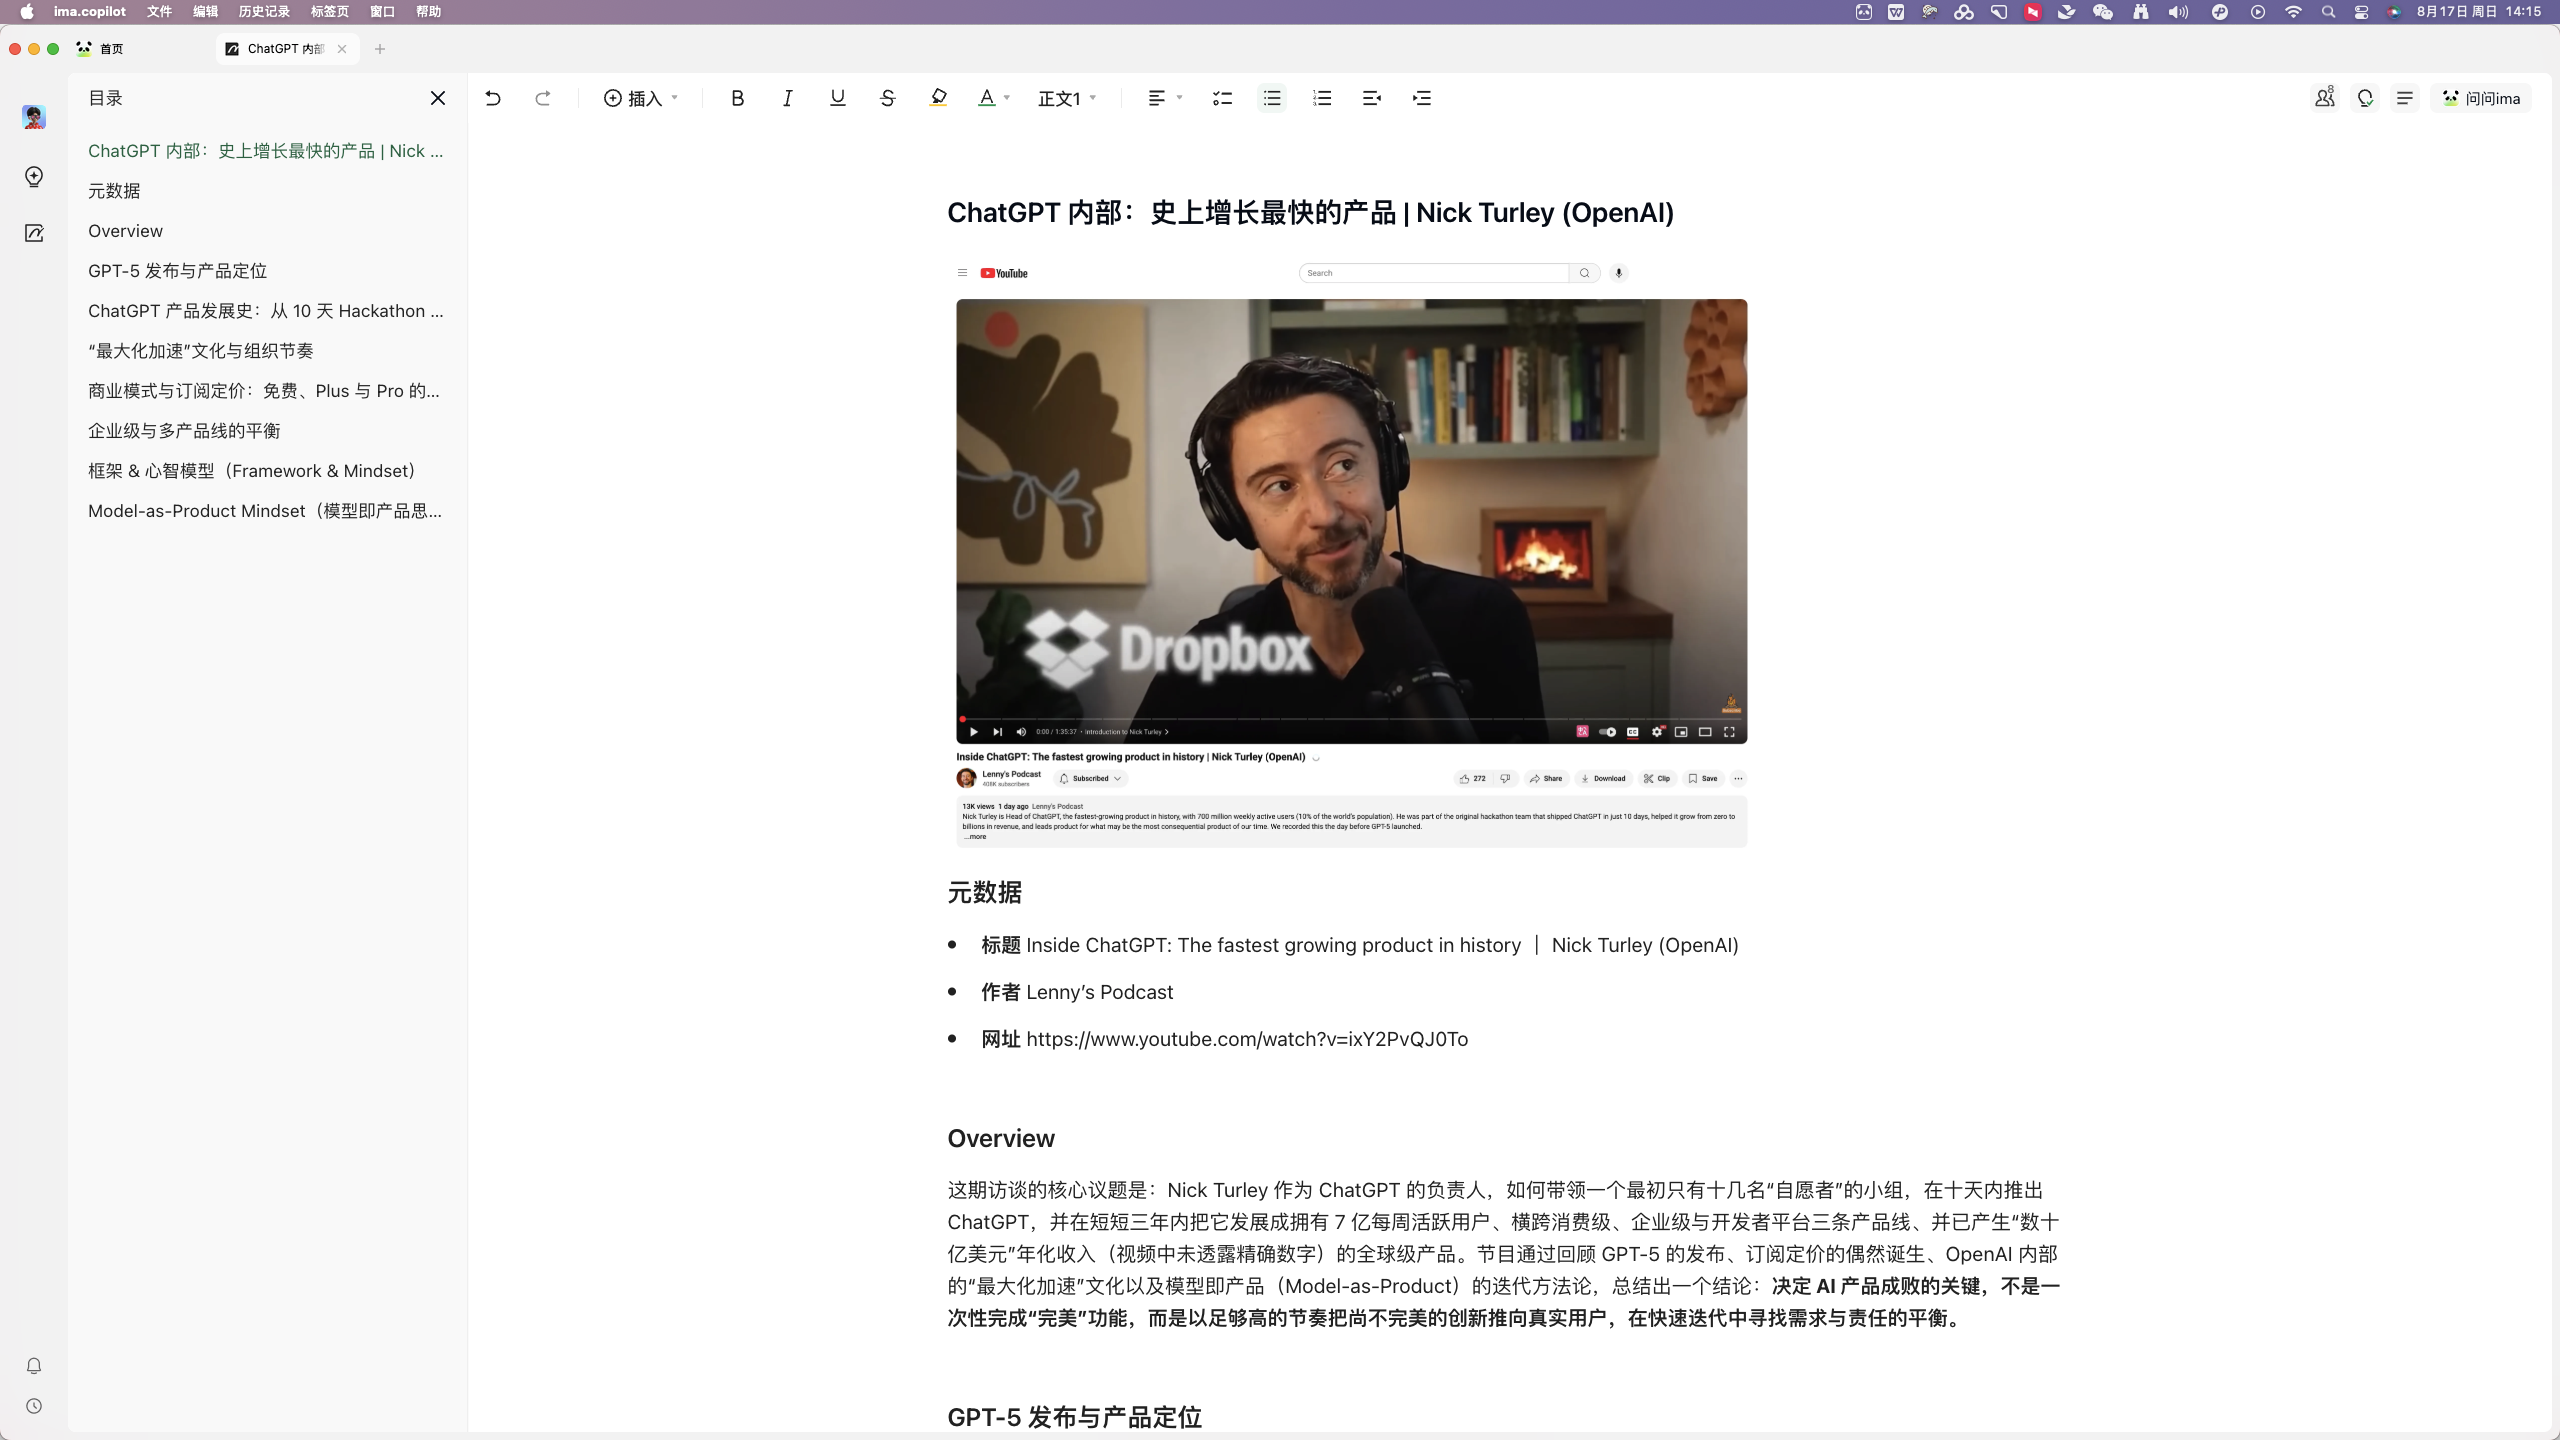2560x1440 pixels.
Task: Add a new tab
Action: (380, 48)
